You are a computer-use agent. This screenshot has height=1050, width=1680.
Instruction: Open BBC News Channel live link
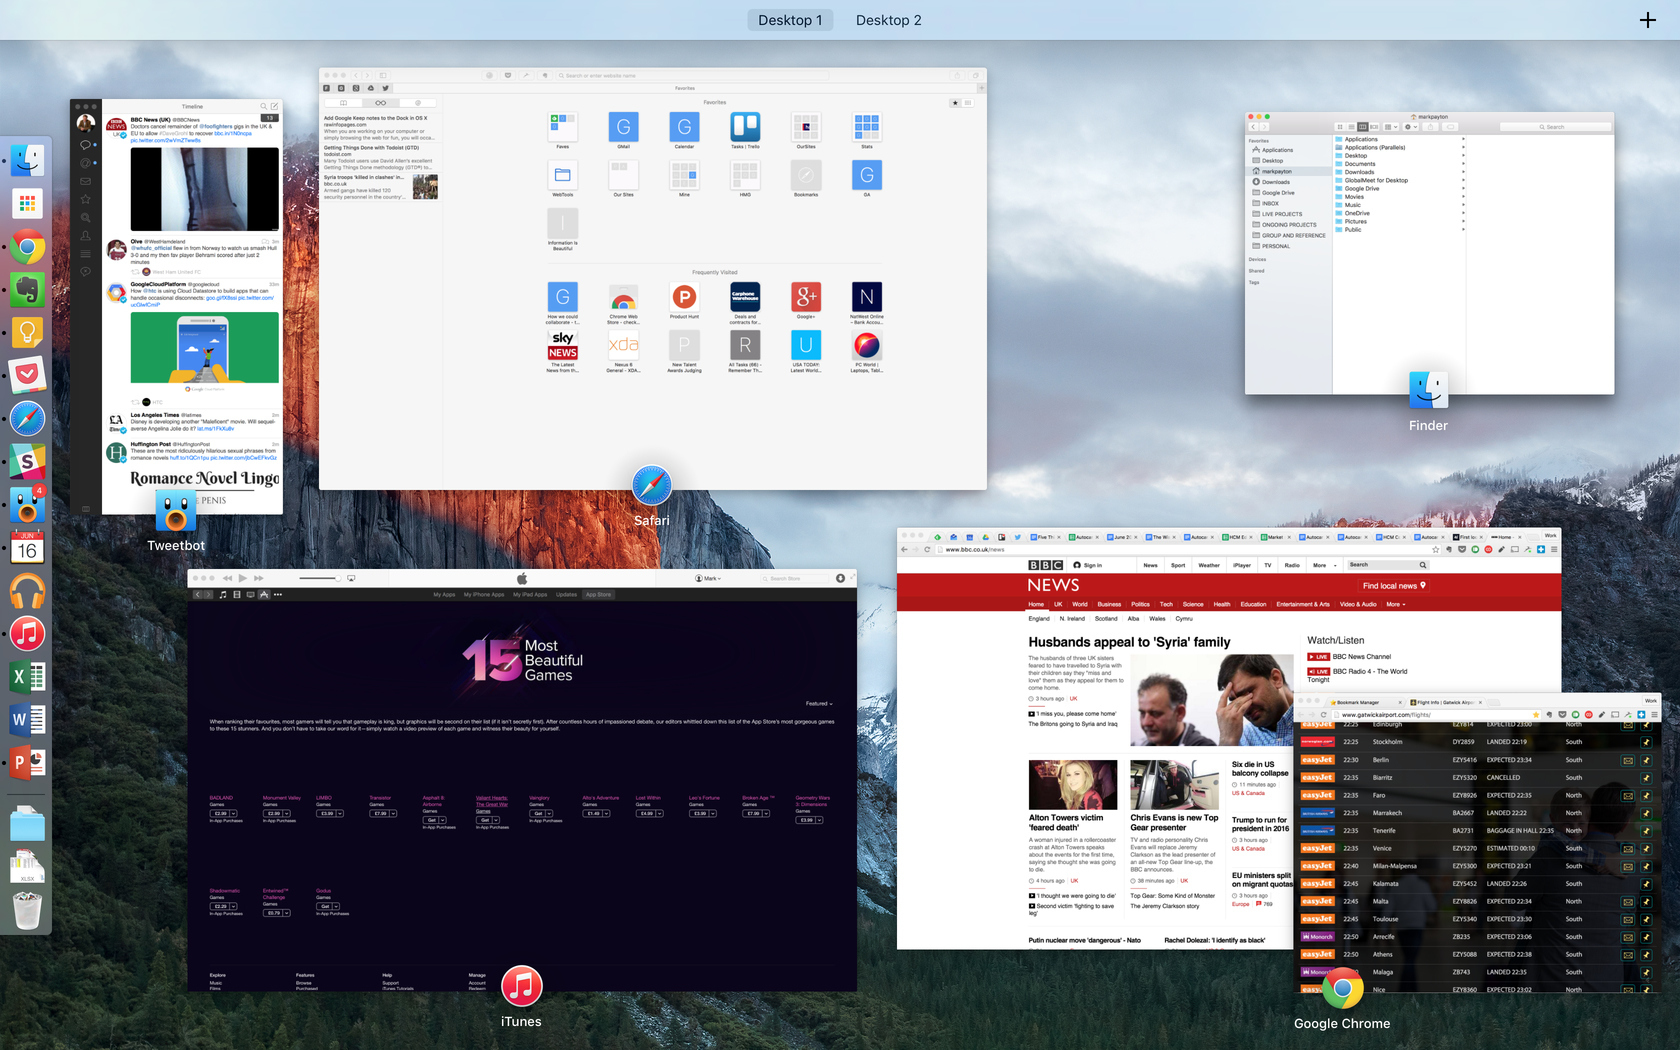[1350, 657]
